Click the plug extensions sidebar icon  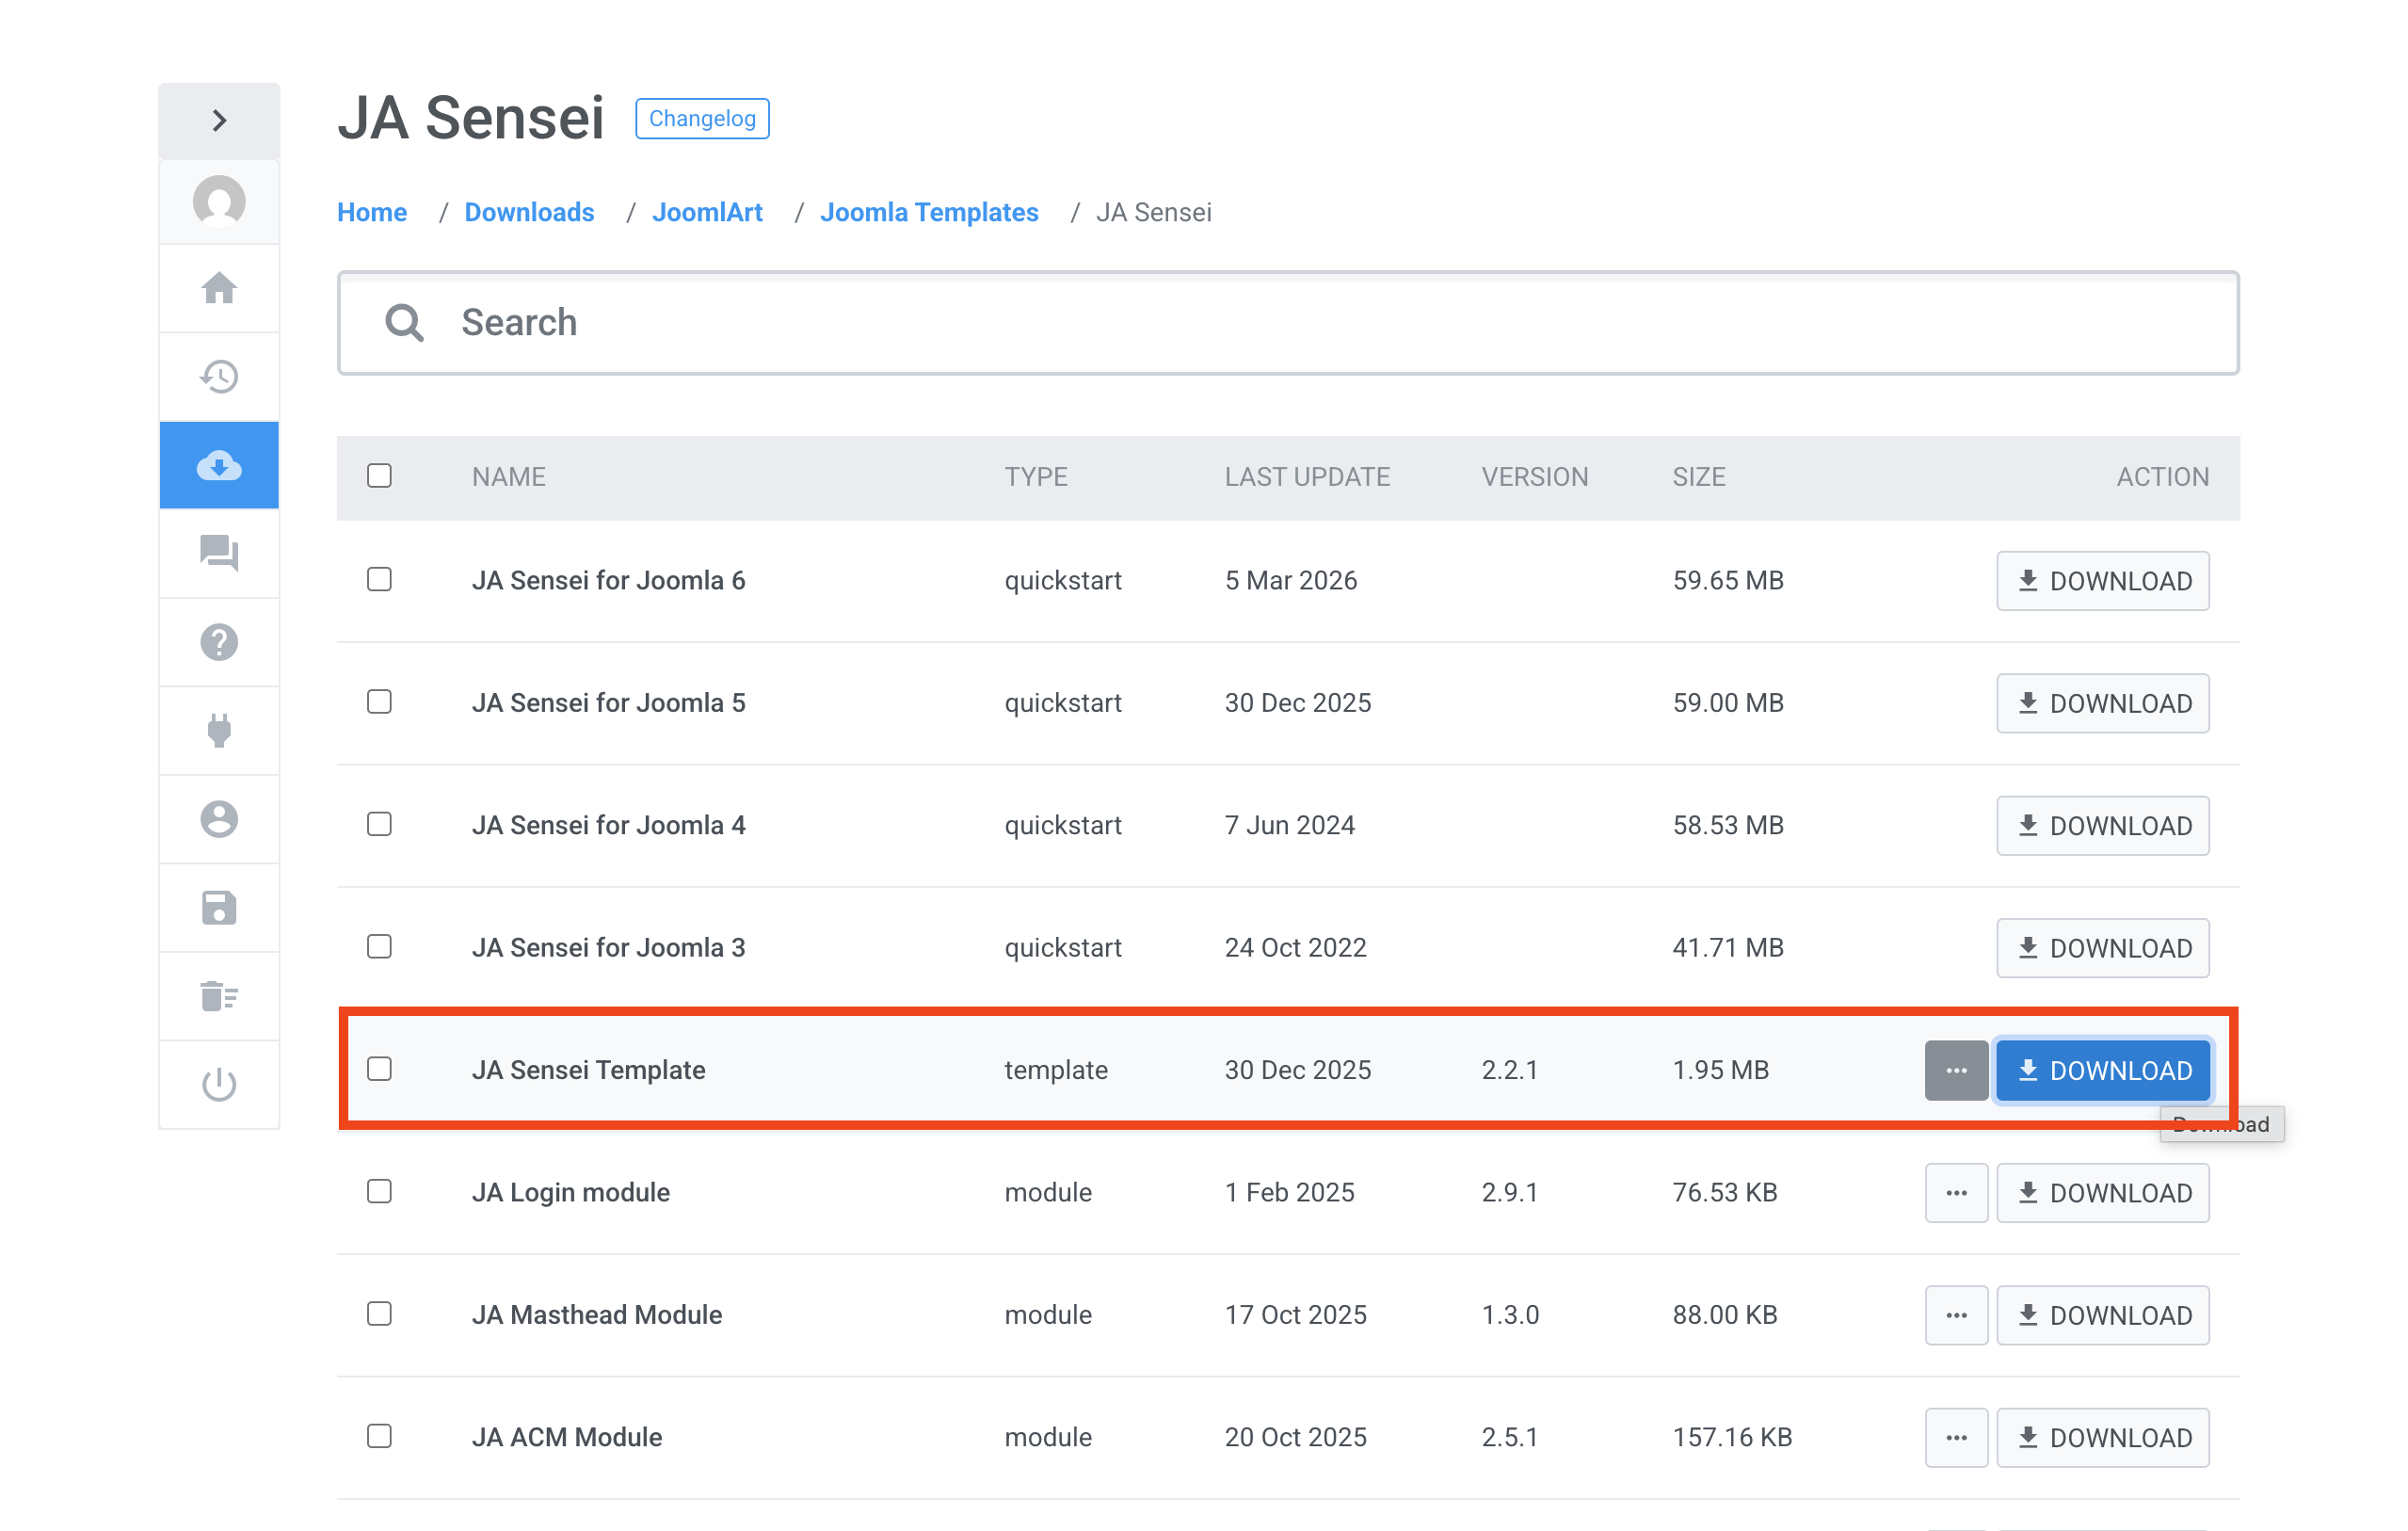(x=219, y=731)
